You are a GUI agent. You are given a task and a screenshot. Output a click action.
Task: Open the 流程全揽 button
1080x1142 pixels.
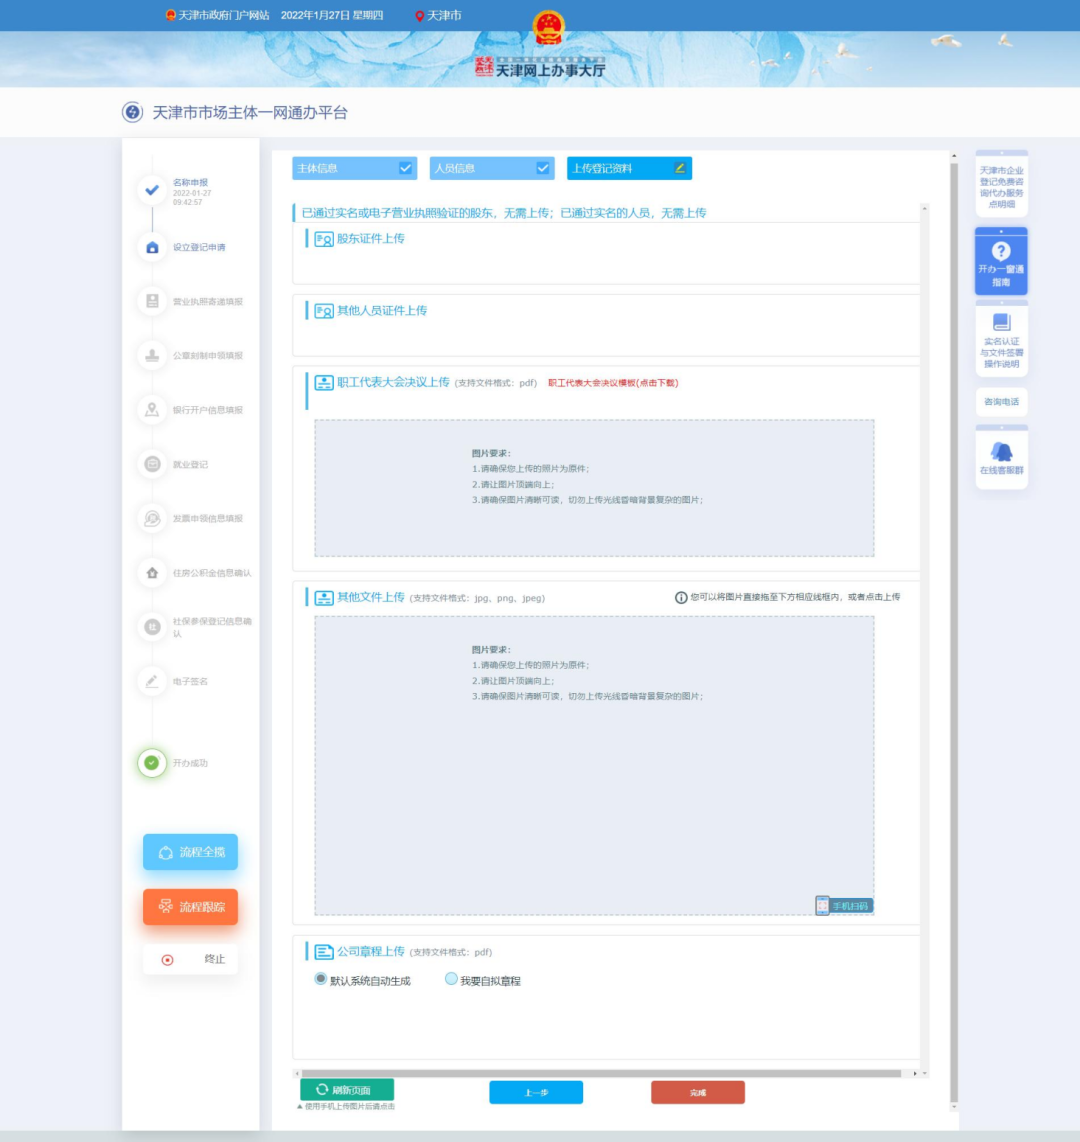coord(190,852)
